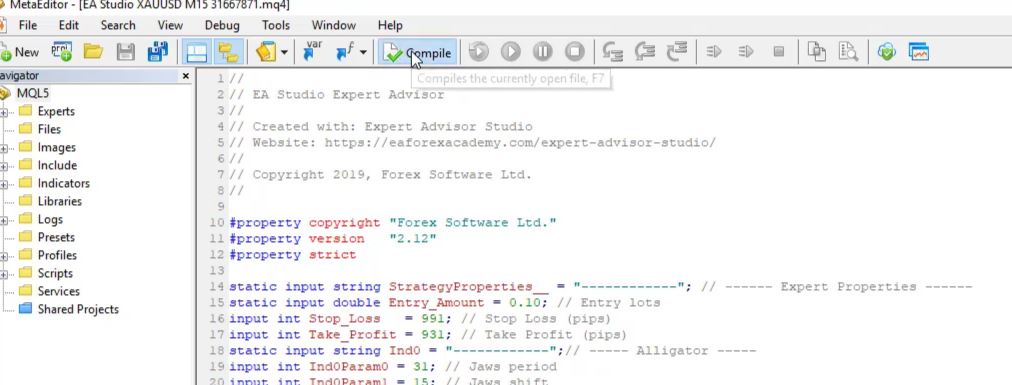Image resolution: width=1012 pixels, height=385 pixels.
Task: Select the Shared Projects folder
Action: (77, 309)
